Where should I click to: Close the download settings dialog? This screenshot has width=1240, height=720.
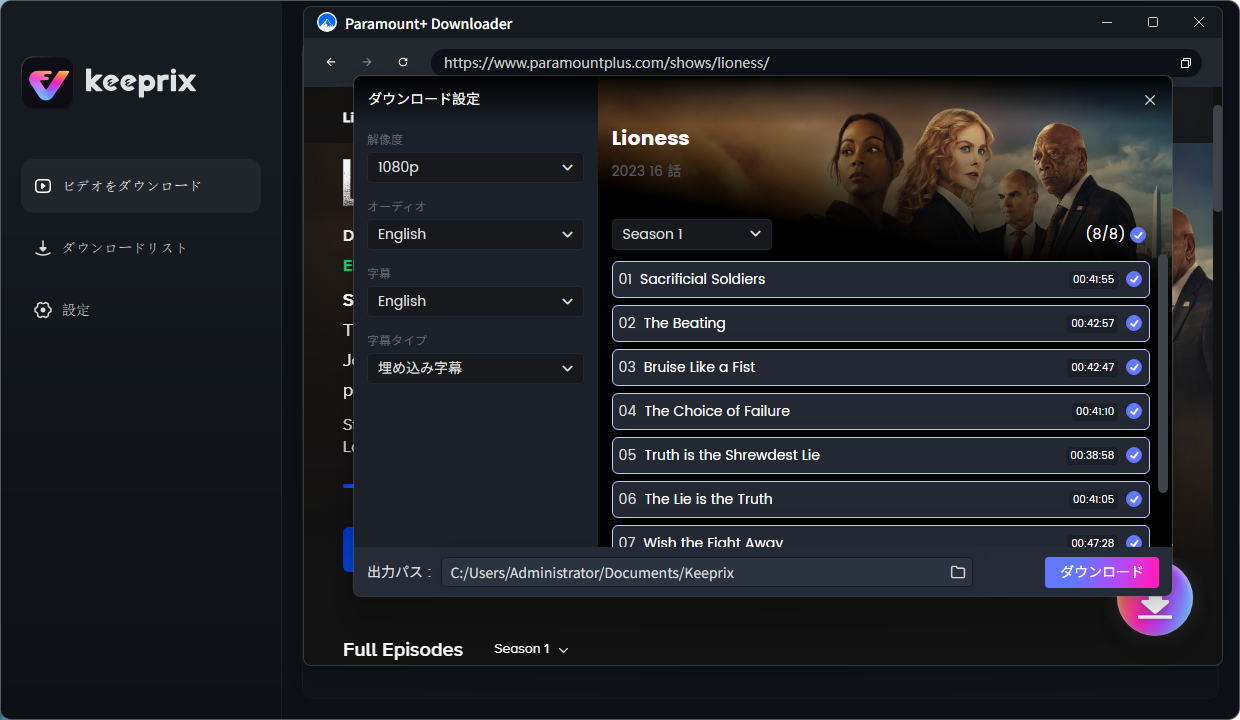pos(1149,100)
